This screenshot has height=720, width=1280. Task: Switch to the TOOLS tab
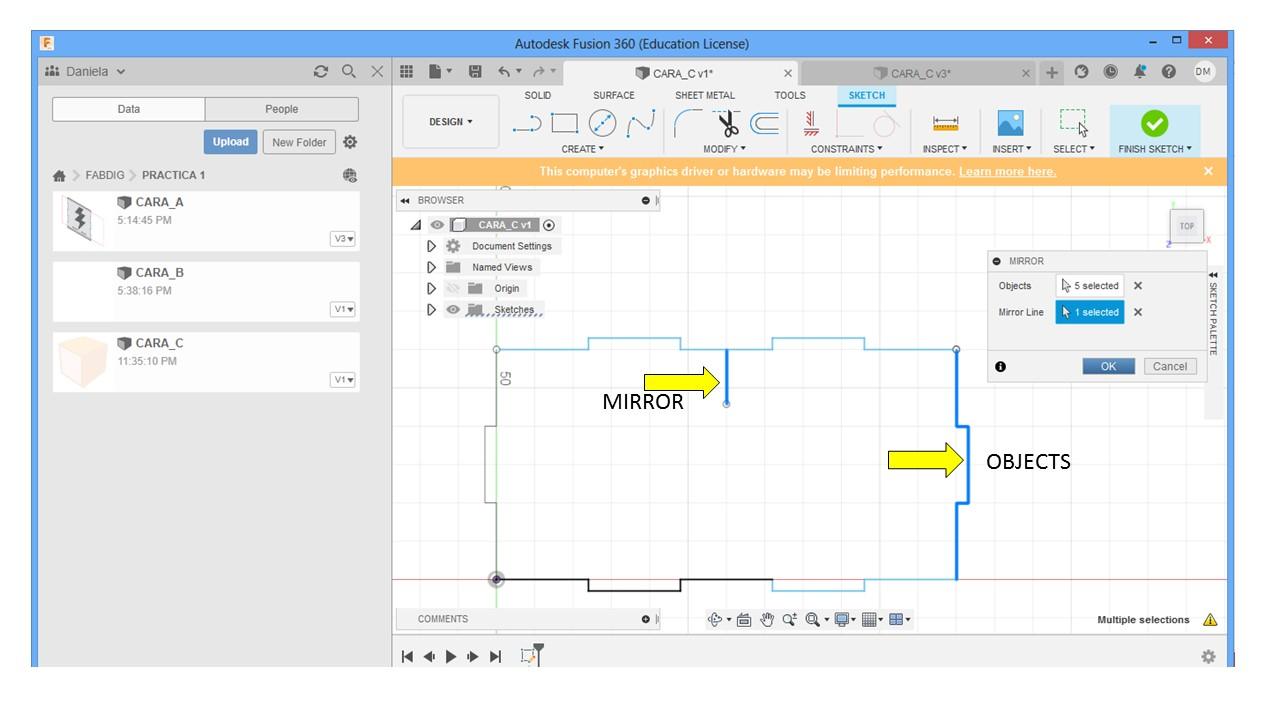tap(790, 95)
